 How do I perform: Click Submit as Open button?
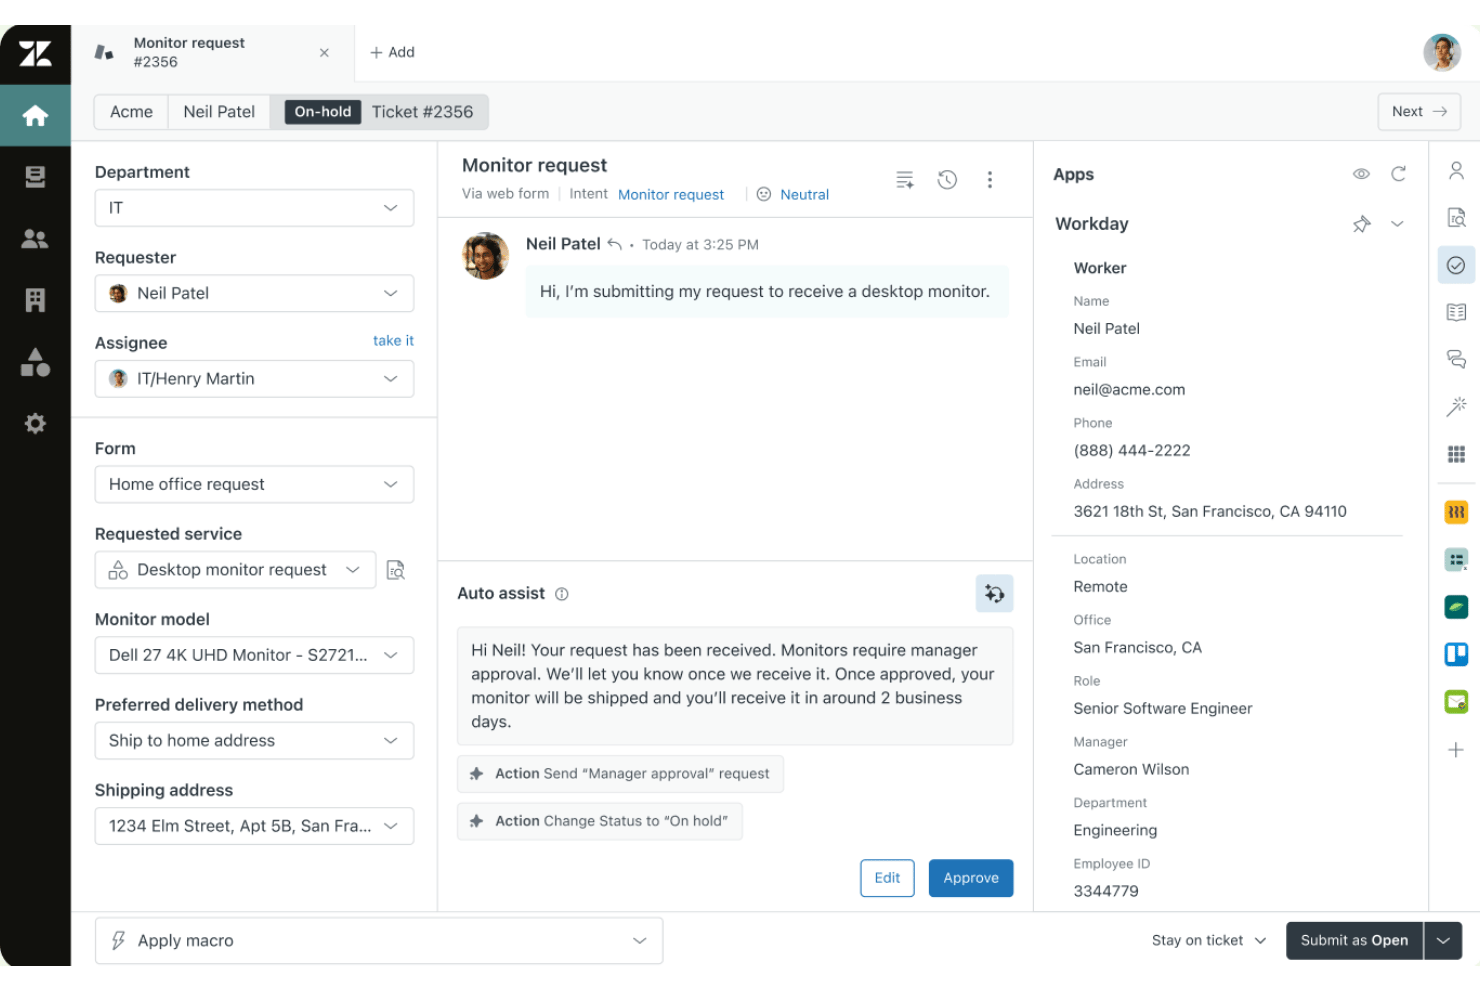[x=1354, y=940]
